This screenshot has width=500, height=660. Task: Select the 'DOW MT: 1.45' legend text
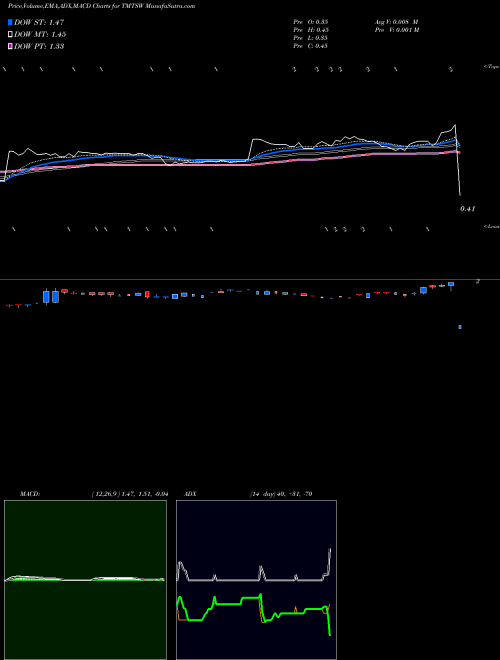pos(40,35)
